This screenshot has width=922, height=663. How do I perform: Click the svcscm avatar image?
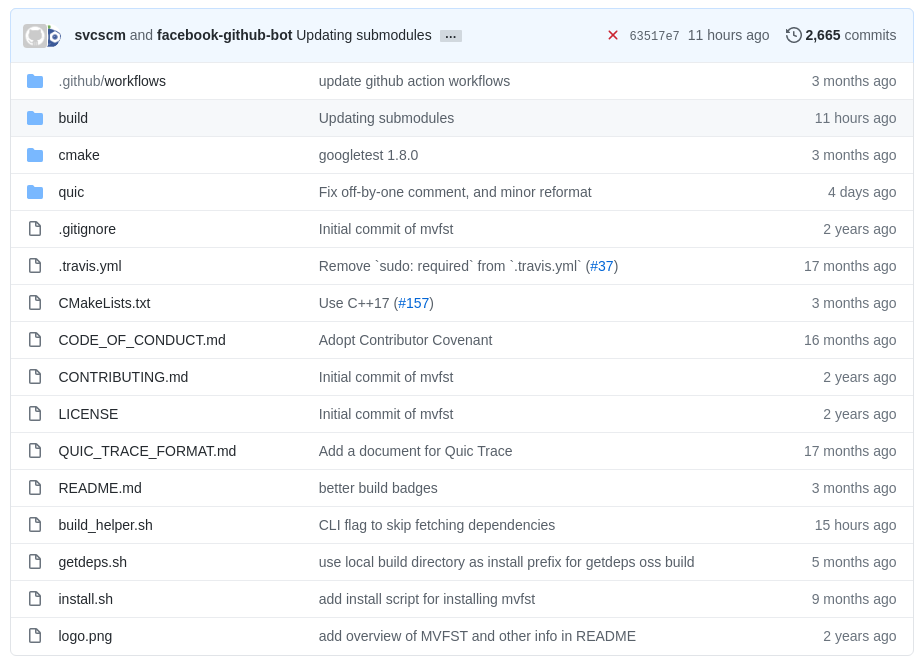click(33, 34)
